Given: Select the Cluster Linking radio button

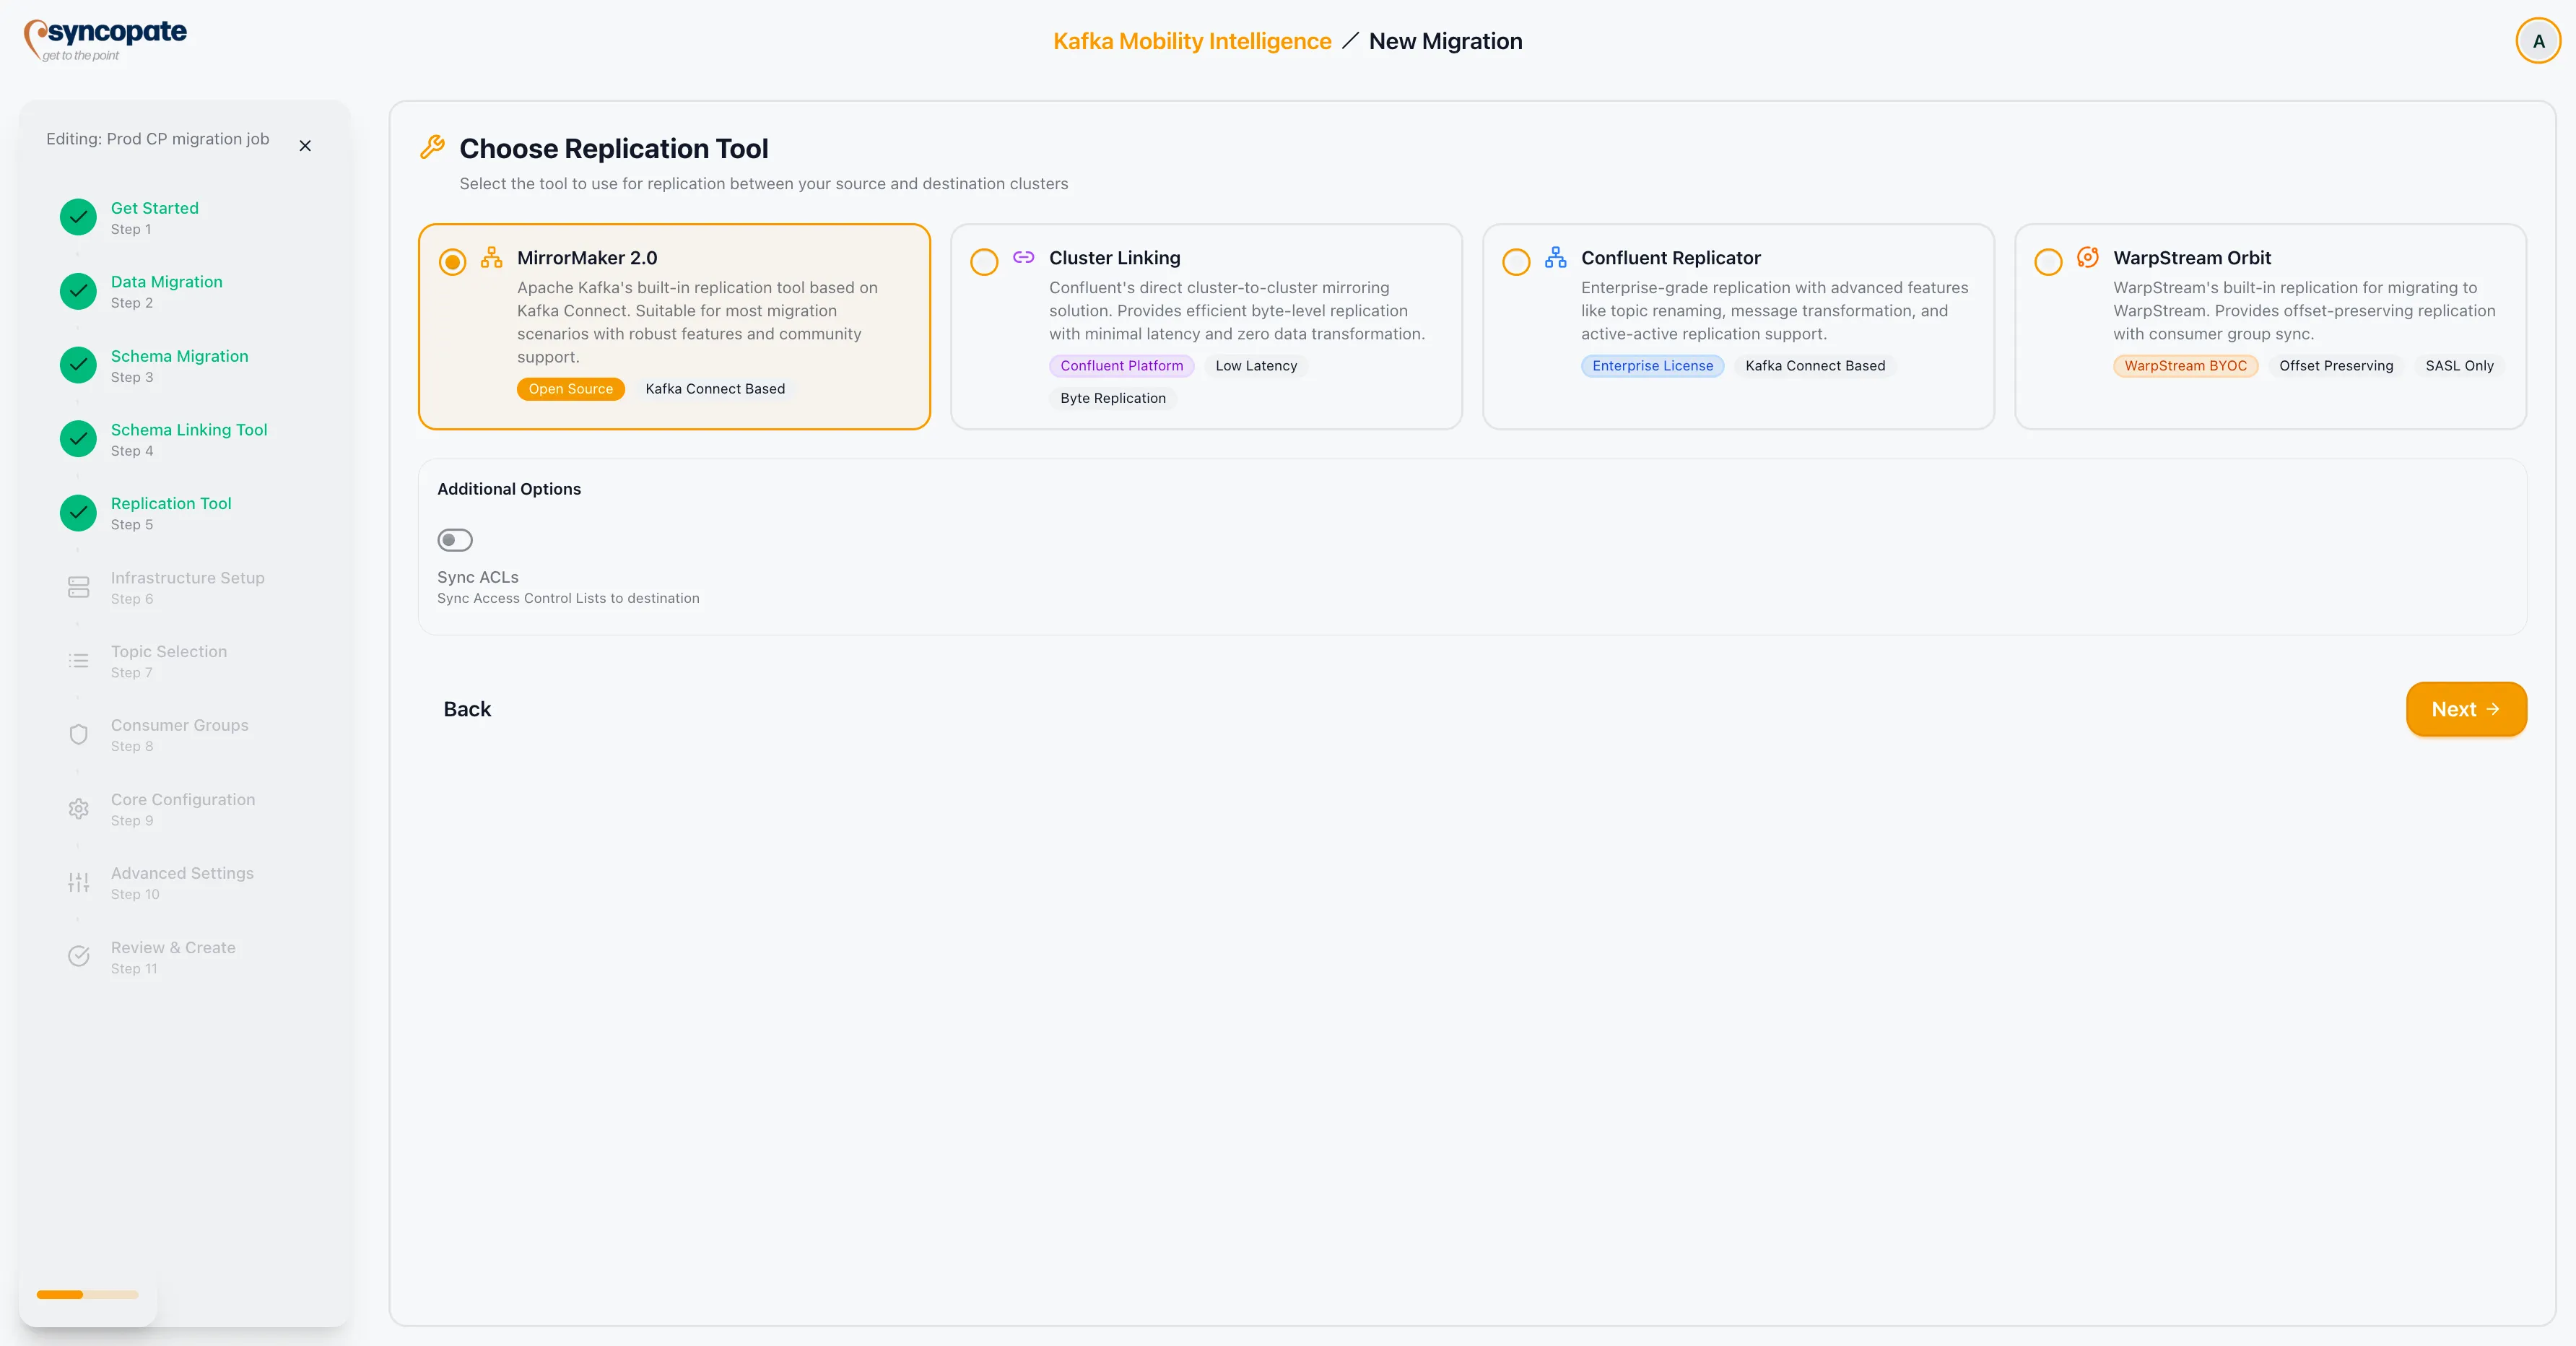Looking at the screenshot, I should 983,262.
